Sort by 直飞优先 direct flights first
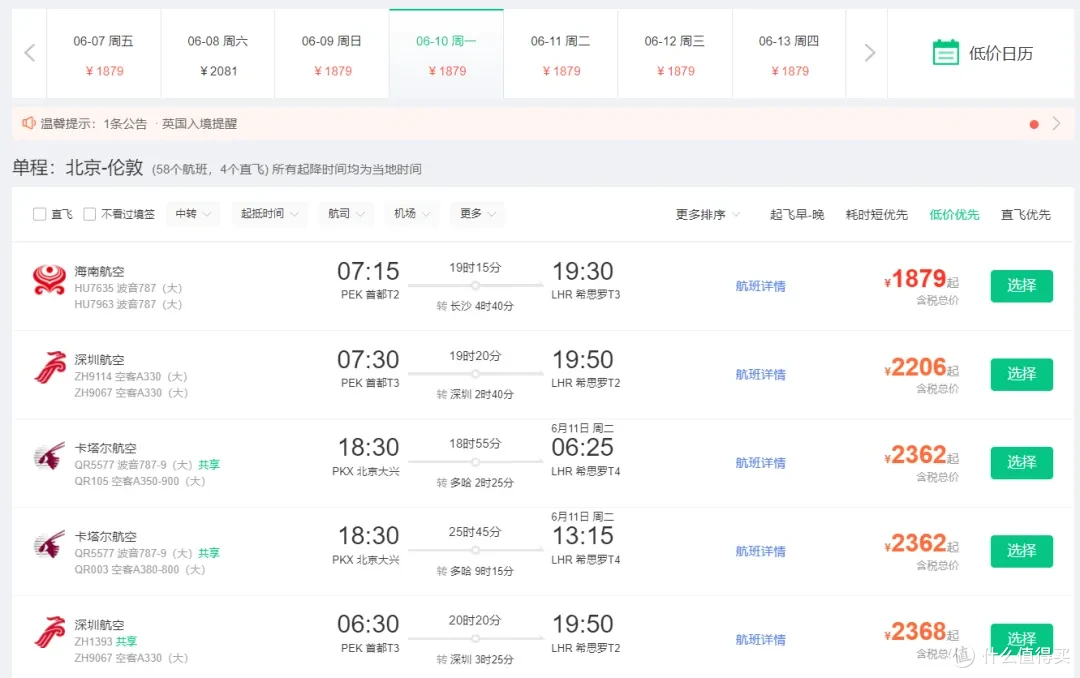This screenshot has width=1080, height=678. [1026, 215]
